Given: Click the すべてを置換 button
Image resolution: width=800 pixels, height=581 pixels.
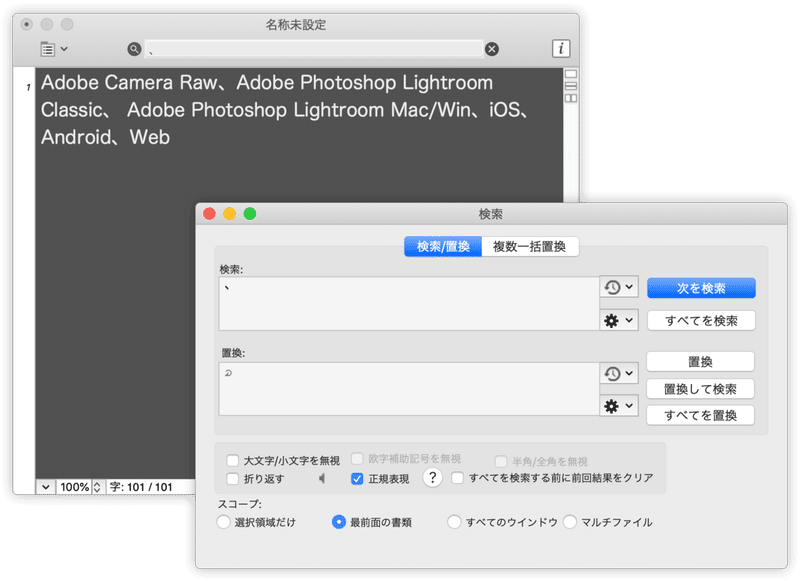Looking at the screenshot, I should [700, 416].
